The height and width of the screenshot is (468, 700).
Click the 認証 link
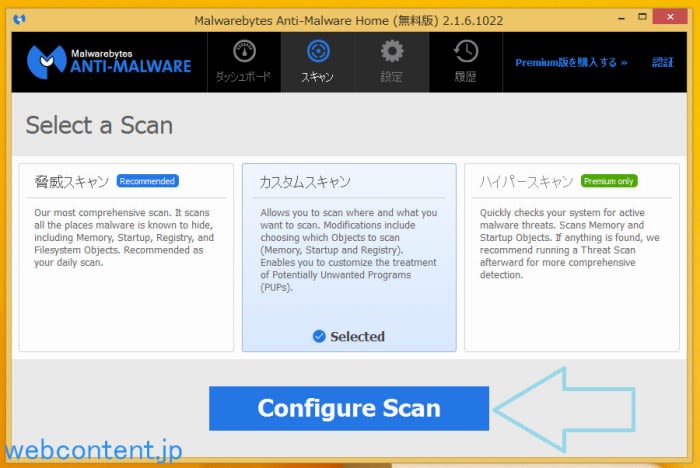(663, 62)
